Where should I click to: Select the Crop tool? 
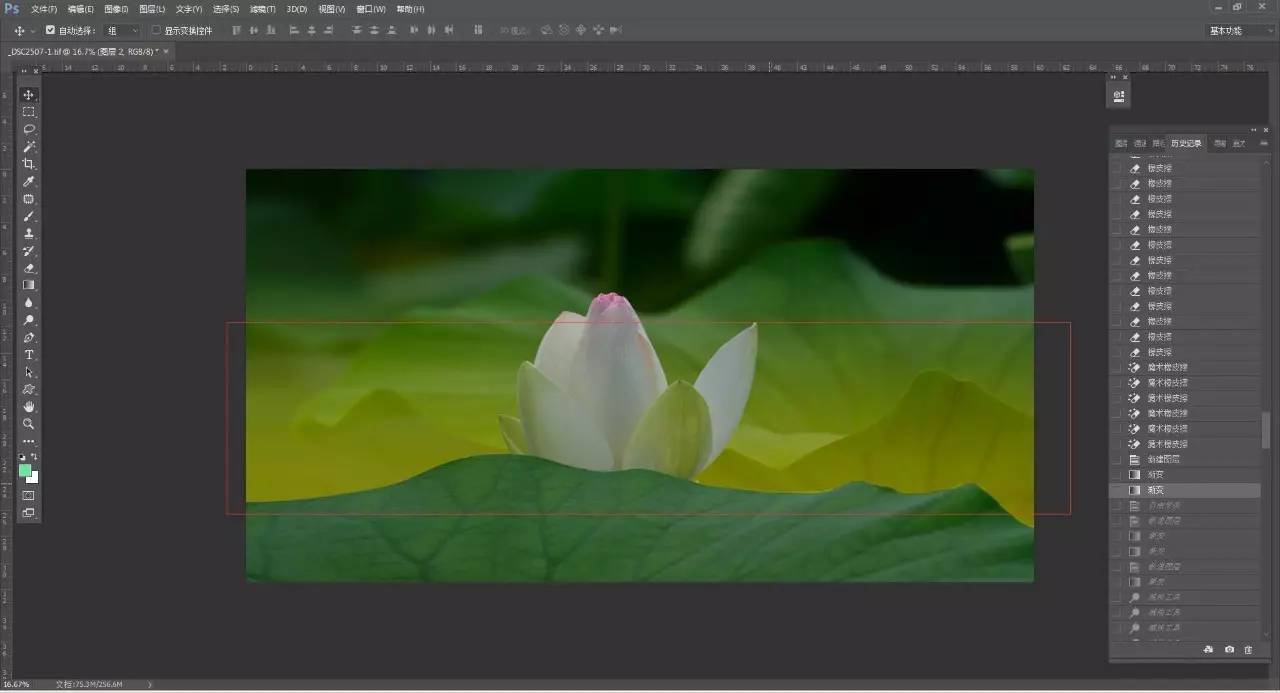[x=29, y=164]
